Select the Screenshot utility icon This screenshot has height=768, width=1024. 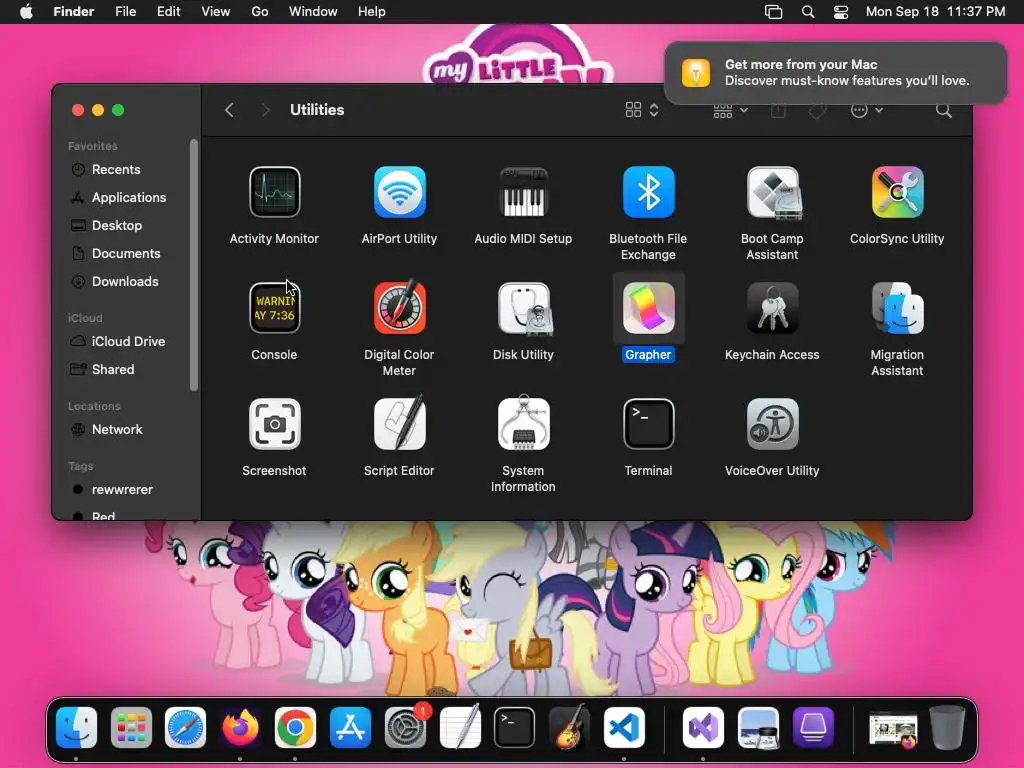(x=274, y=424)
